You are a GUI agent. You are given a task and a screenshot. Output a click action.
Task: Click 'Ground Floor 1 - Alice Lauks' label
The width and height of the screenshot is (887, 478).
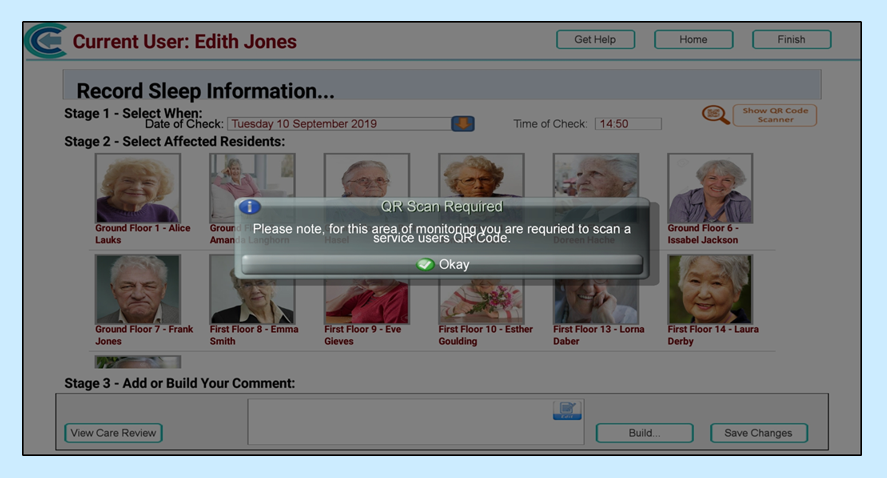coord(143,234)
